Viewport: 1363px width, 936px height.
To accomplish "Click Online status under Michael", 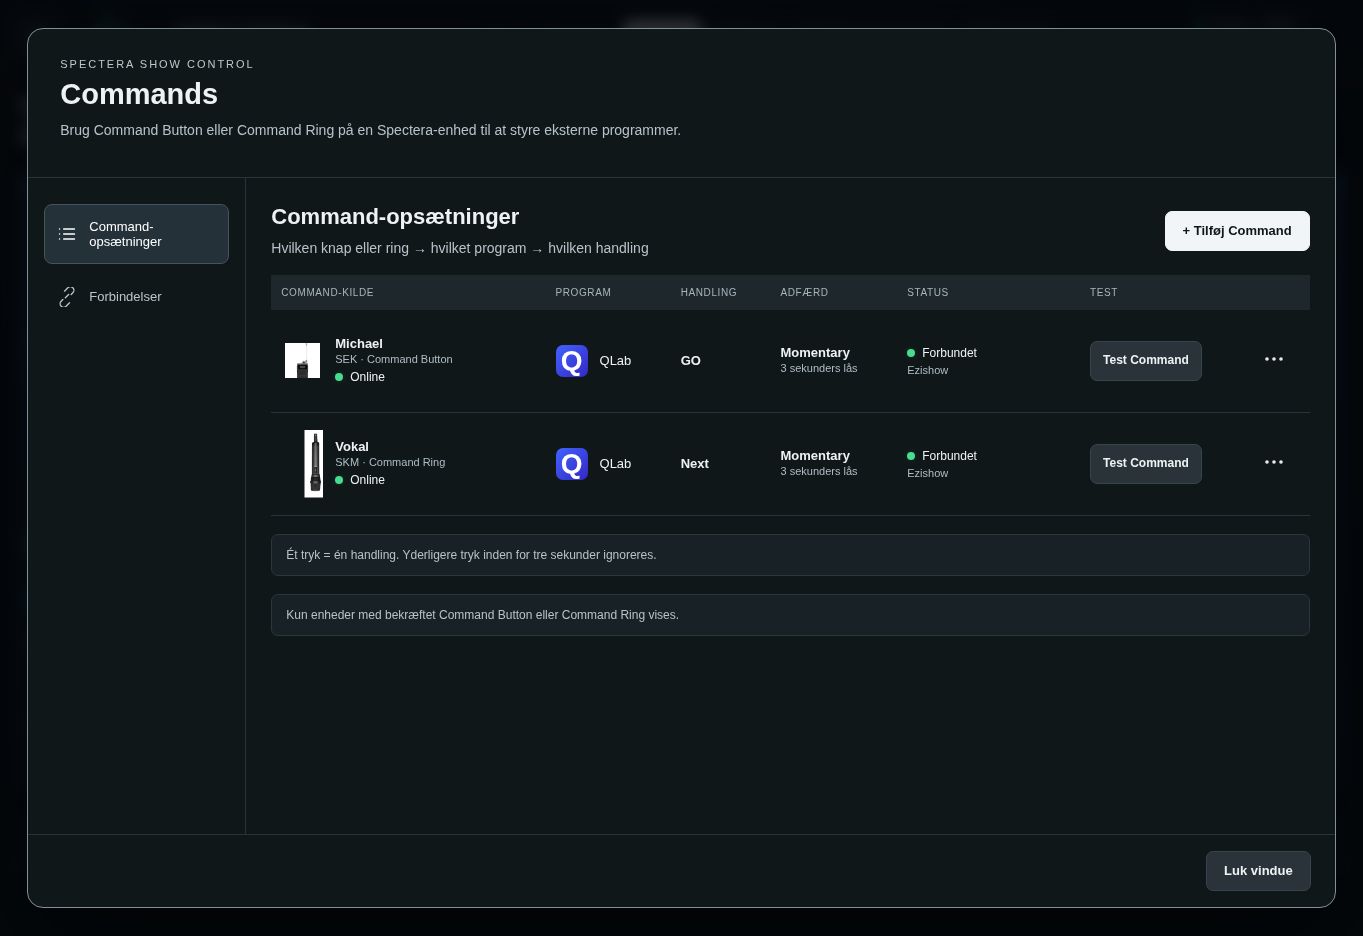I will (360, 377).
